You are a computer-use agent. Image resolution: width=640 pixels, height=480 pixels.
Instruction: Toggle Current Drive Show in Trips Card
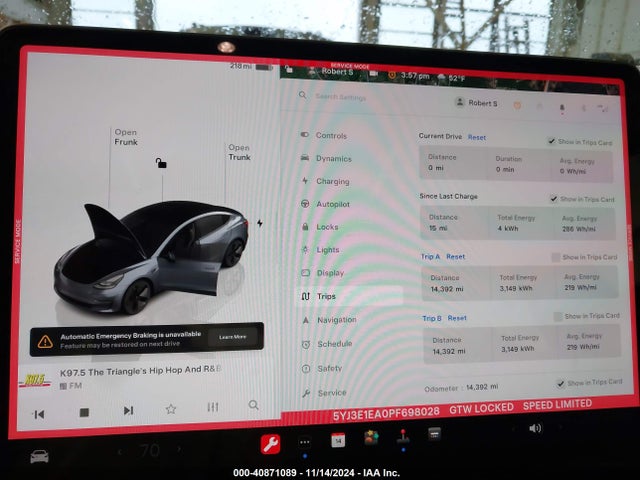click(551, 141)
